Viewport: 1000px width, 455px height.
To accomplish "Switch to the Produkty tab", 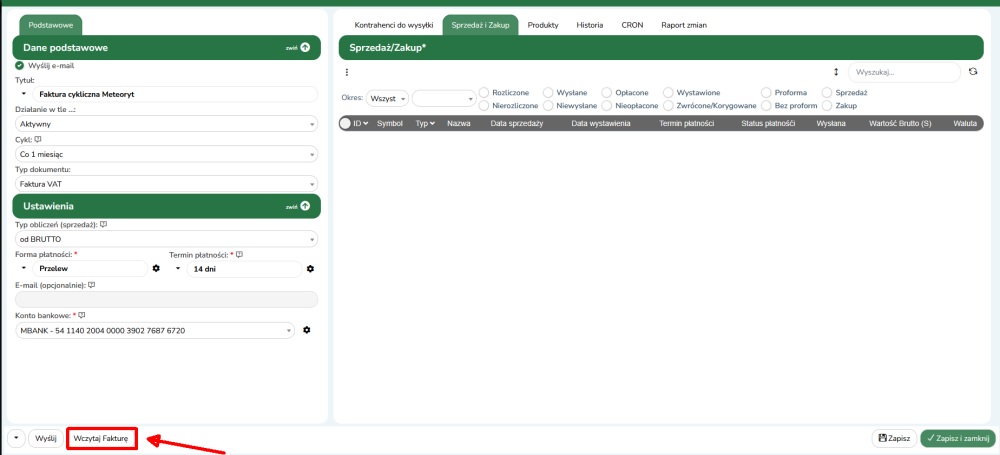I will 543,24.
